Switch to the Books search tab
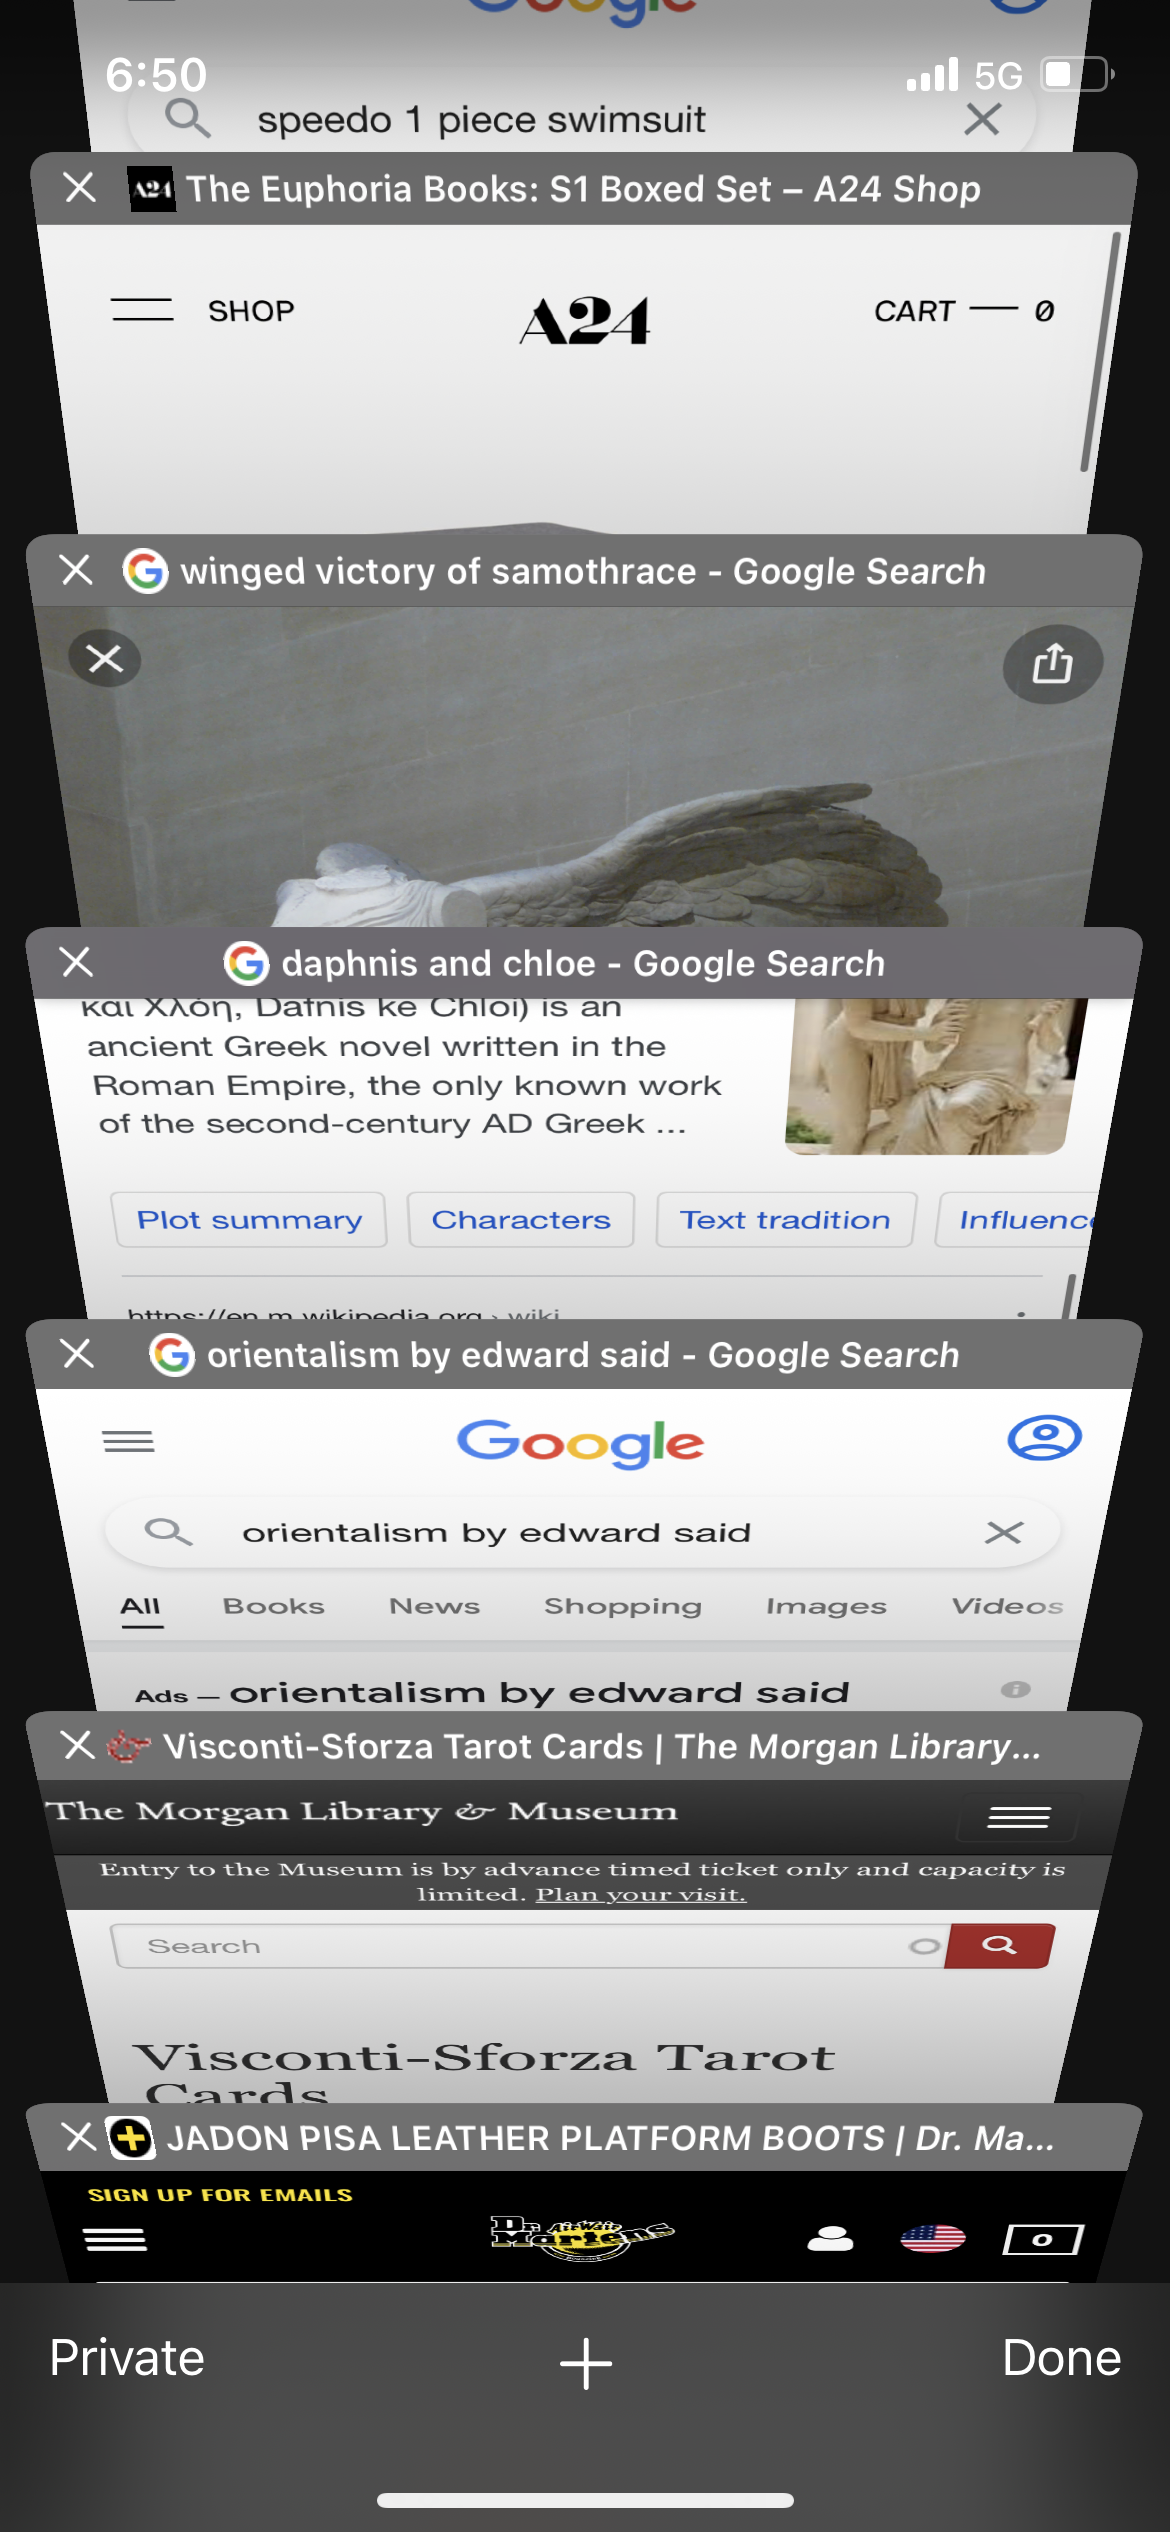Image resolution: width=1170 pixels, height=2532 pixels. click(273, 1606)
